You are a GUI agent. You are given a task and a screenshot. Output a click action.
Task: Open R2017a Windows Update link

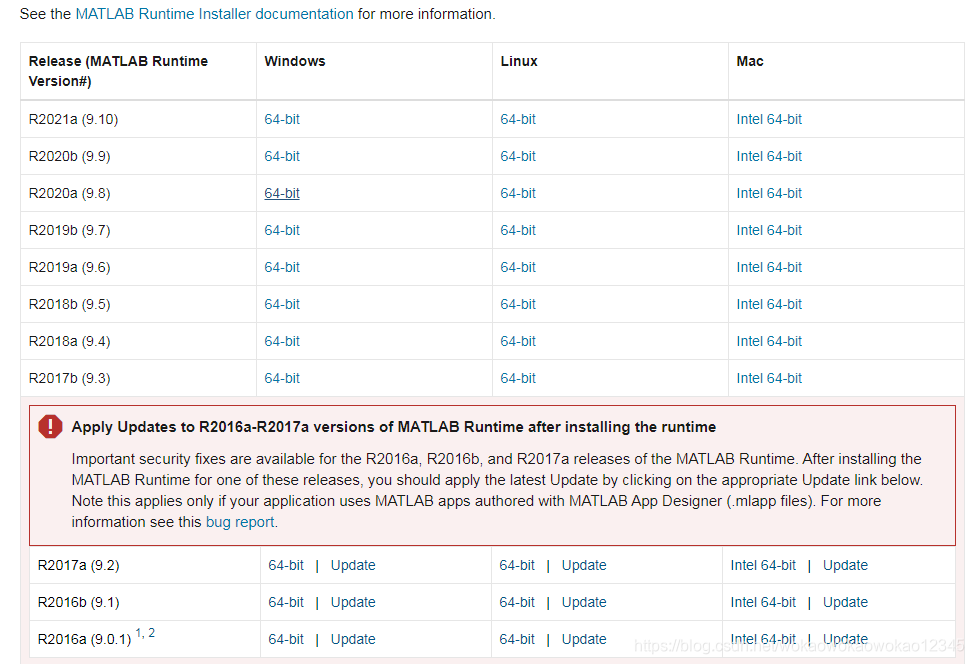353,565
